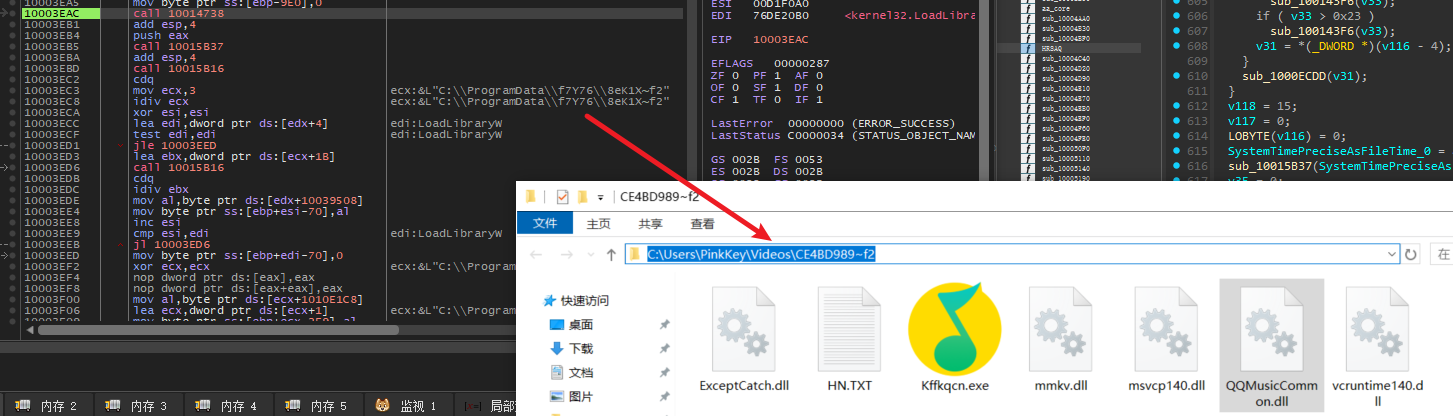
Task: Open the 文件 ribbon tab
Action: pos(545,224)
